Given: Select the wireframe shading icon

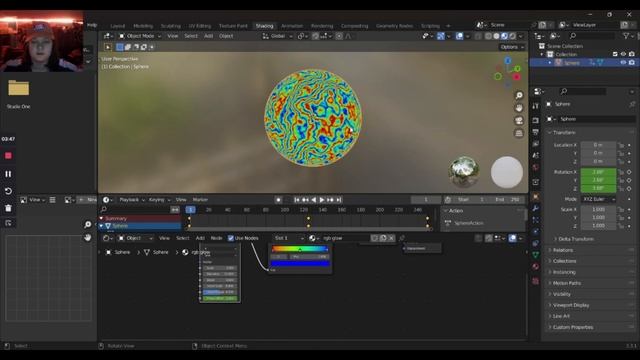Looking at the screenshot, I should coord(488,36).
